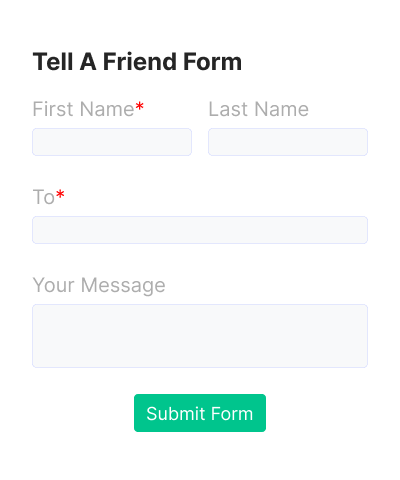The width and height of the screenshot is (400, 480).
Task: Click the word Tell in the title
Action: (53, 62)
